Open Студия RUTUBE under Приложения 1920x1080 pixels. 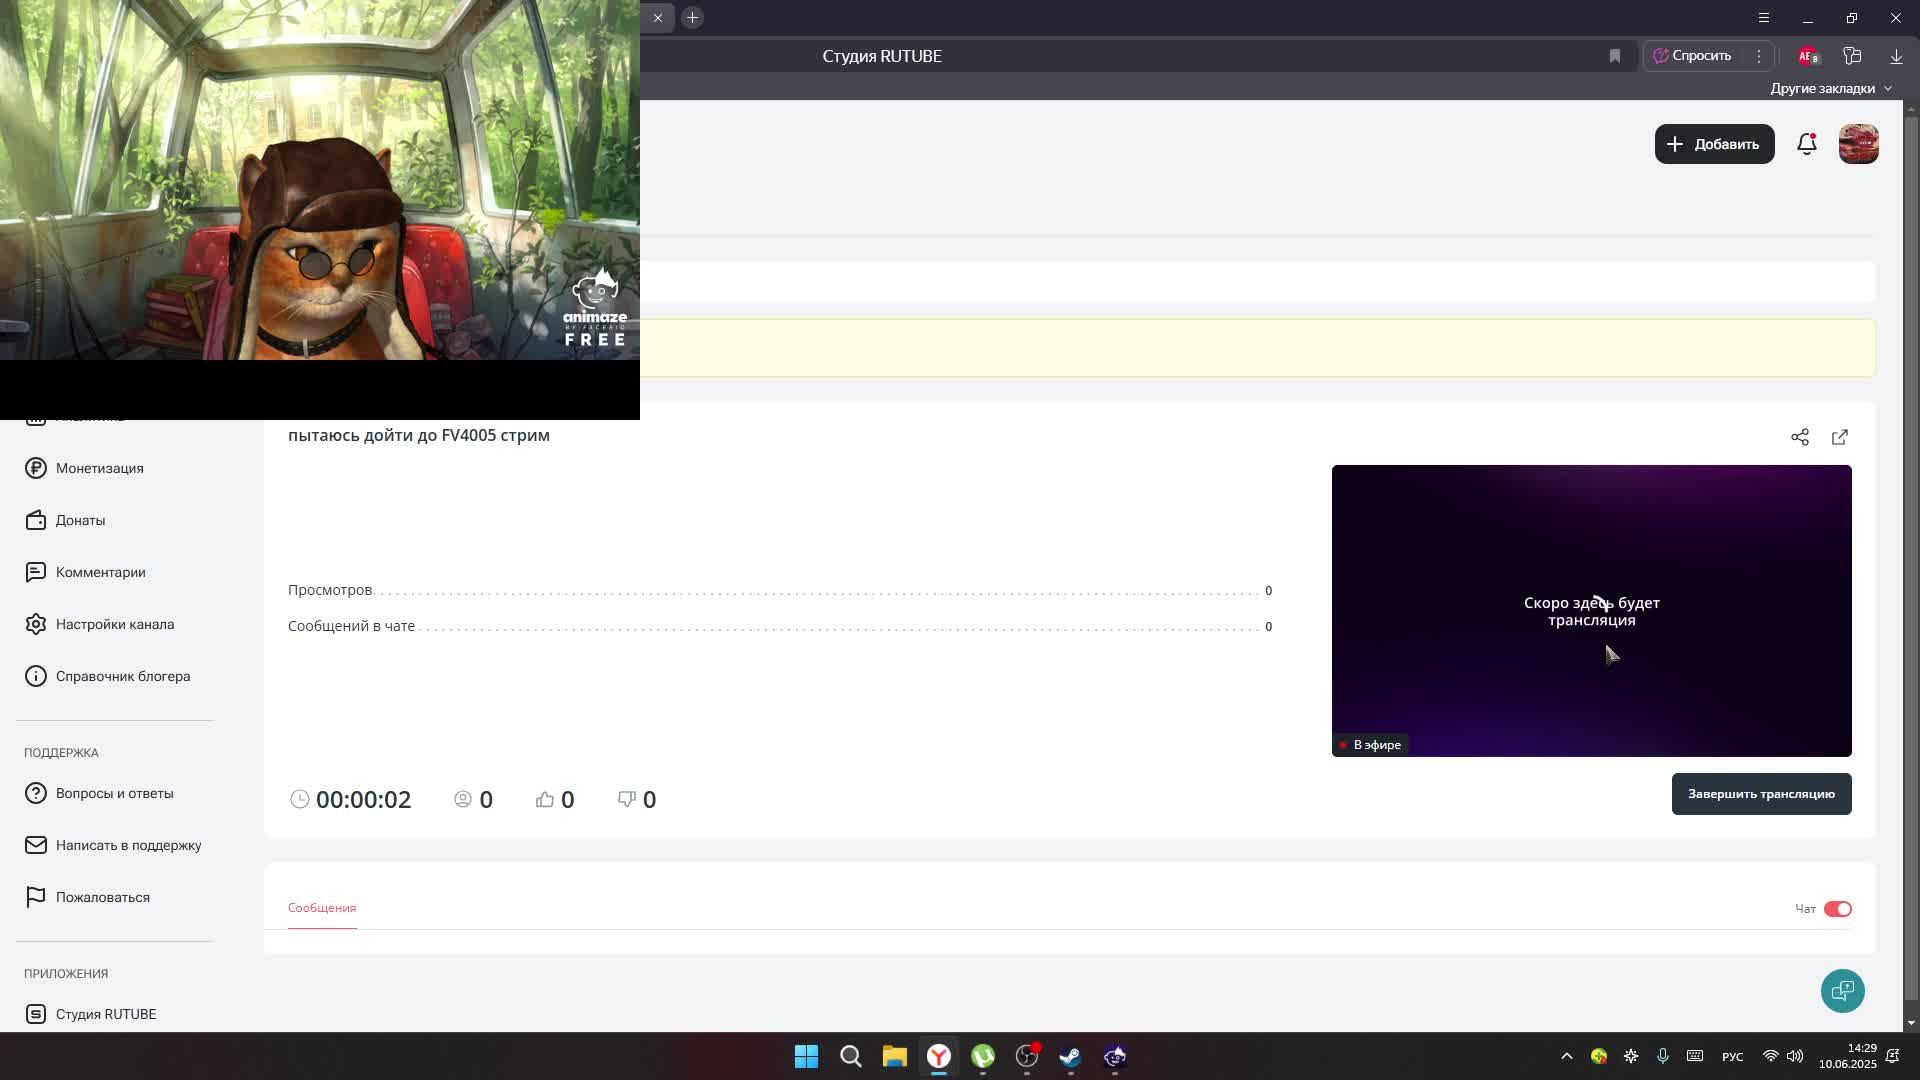tap(106, 1014)
